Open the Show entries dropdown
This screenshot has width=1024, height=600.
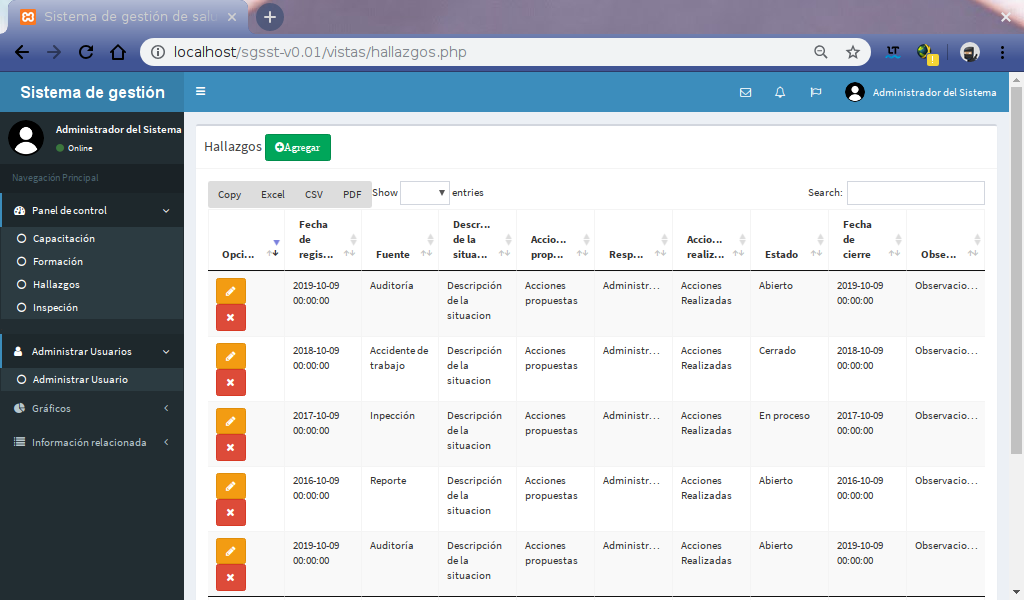click(425, 193)
